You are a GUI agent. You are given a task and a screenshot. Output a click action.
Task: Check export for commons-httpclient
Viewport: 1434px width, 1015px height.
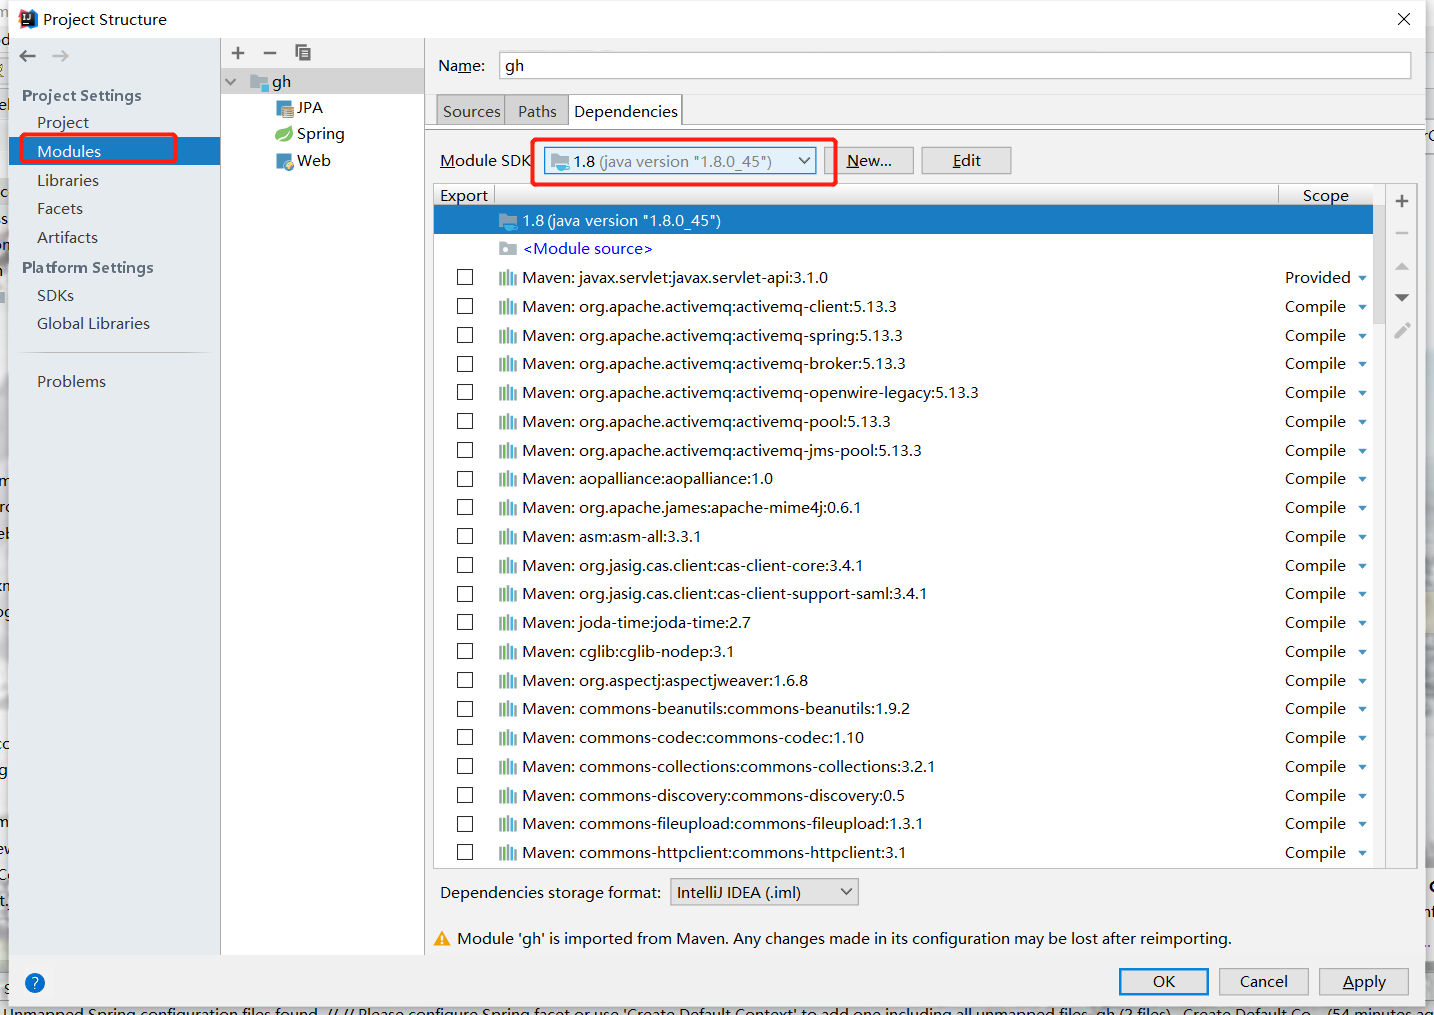coord(465,852)
